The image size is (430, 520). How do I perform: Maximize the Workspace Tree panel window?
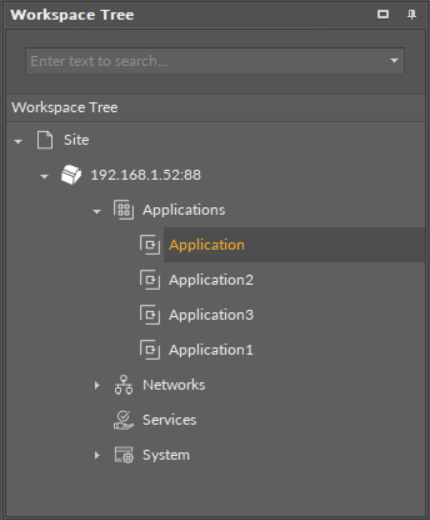pos(383,14)
